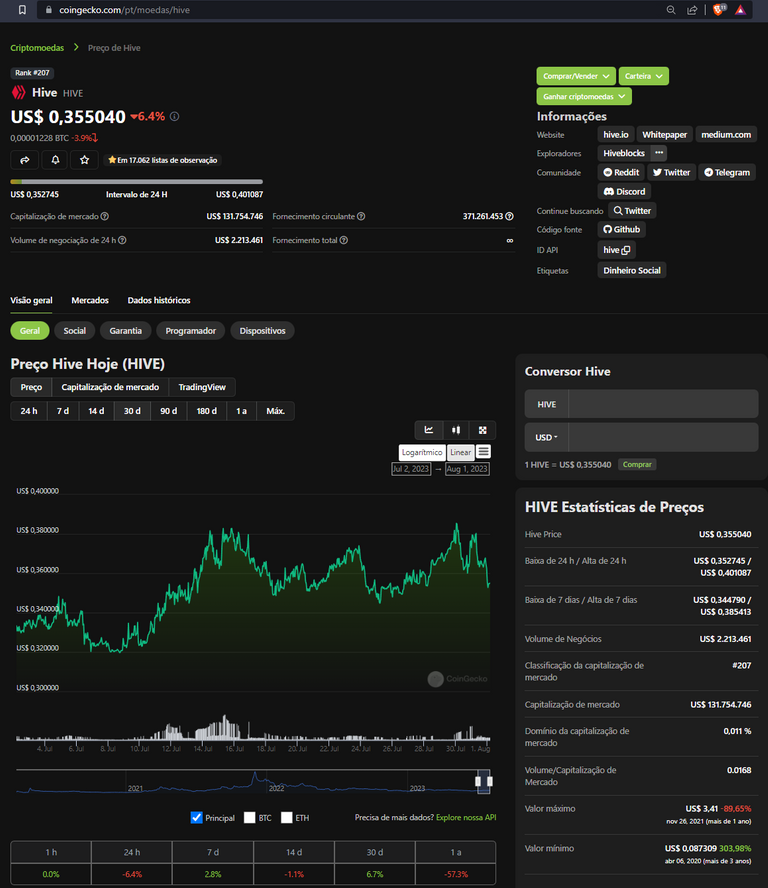Click the price alert bell icon
This screenshot has height=888, width=768.
point(55,160)
